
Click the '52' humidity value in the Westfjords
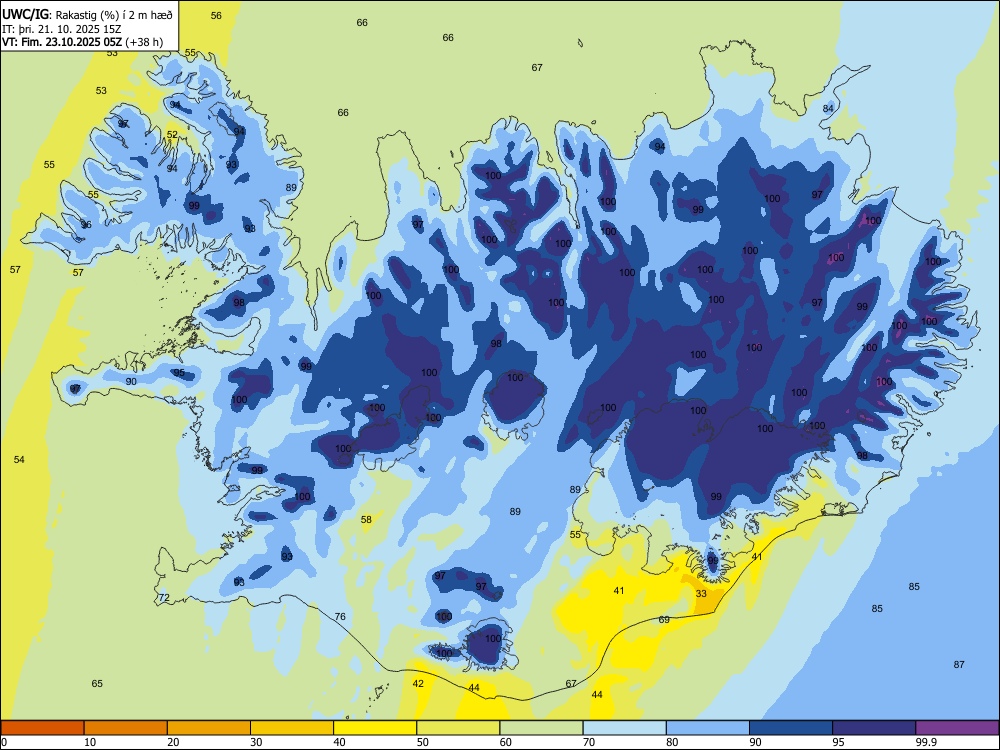pyautogui.click(x=172, y=135)
